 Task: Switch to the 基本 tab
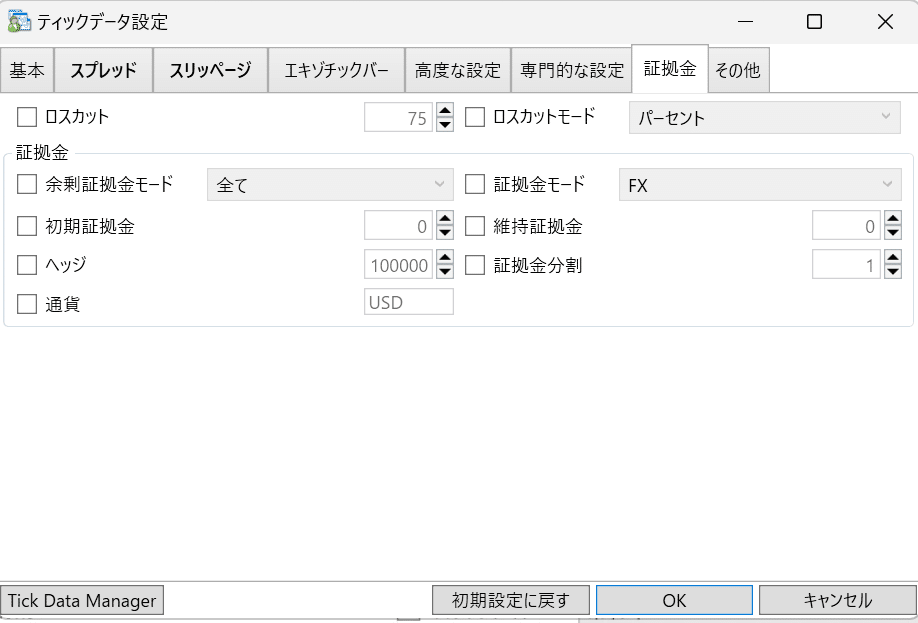tap(27, 70)
